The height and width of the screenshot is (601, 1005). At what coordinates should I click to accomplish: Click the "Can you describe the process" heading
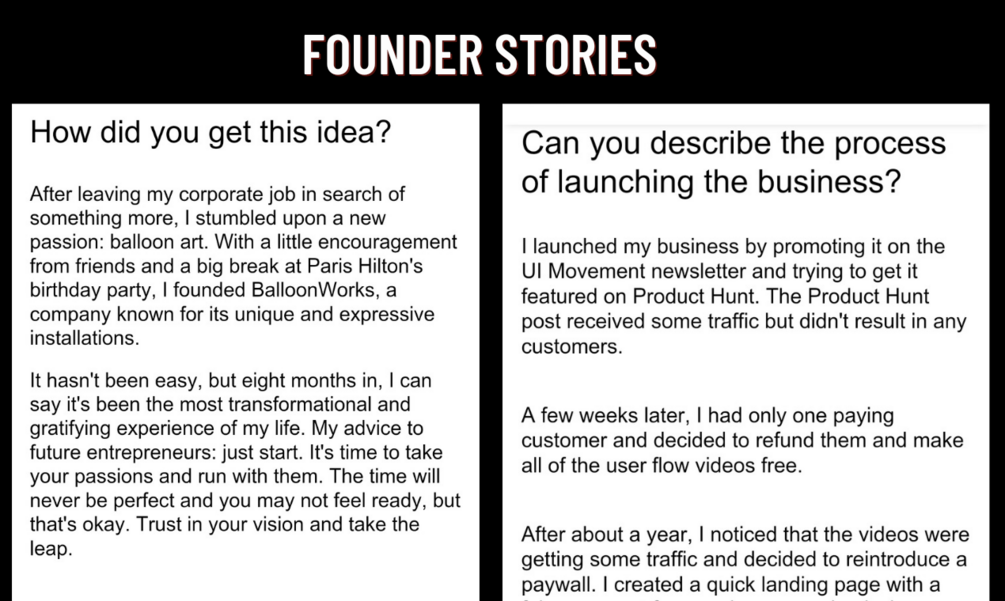coord(733,143)
